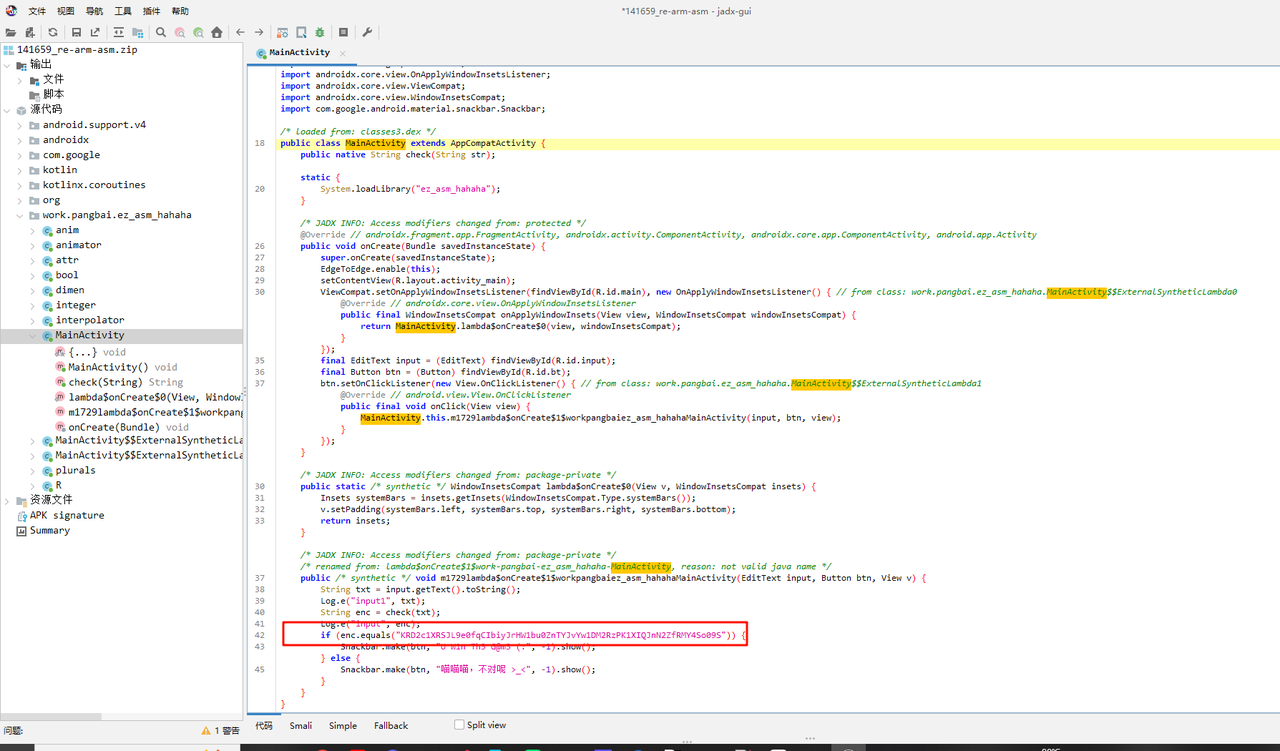Collapse the 源代码 tree node
The image size is (1280, 751).
pyautogui.click(x=8, y=110)
